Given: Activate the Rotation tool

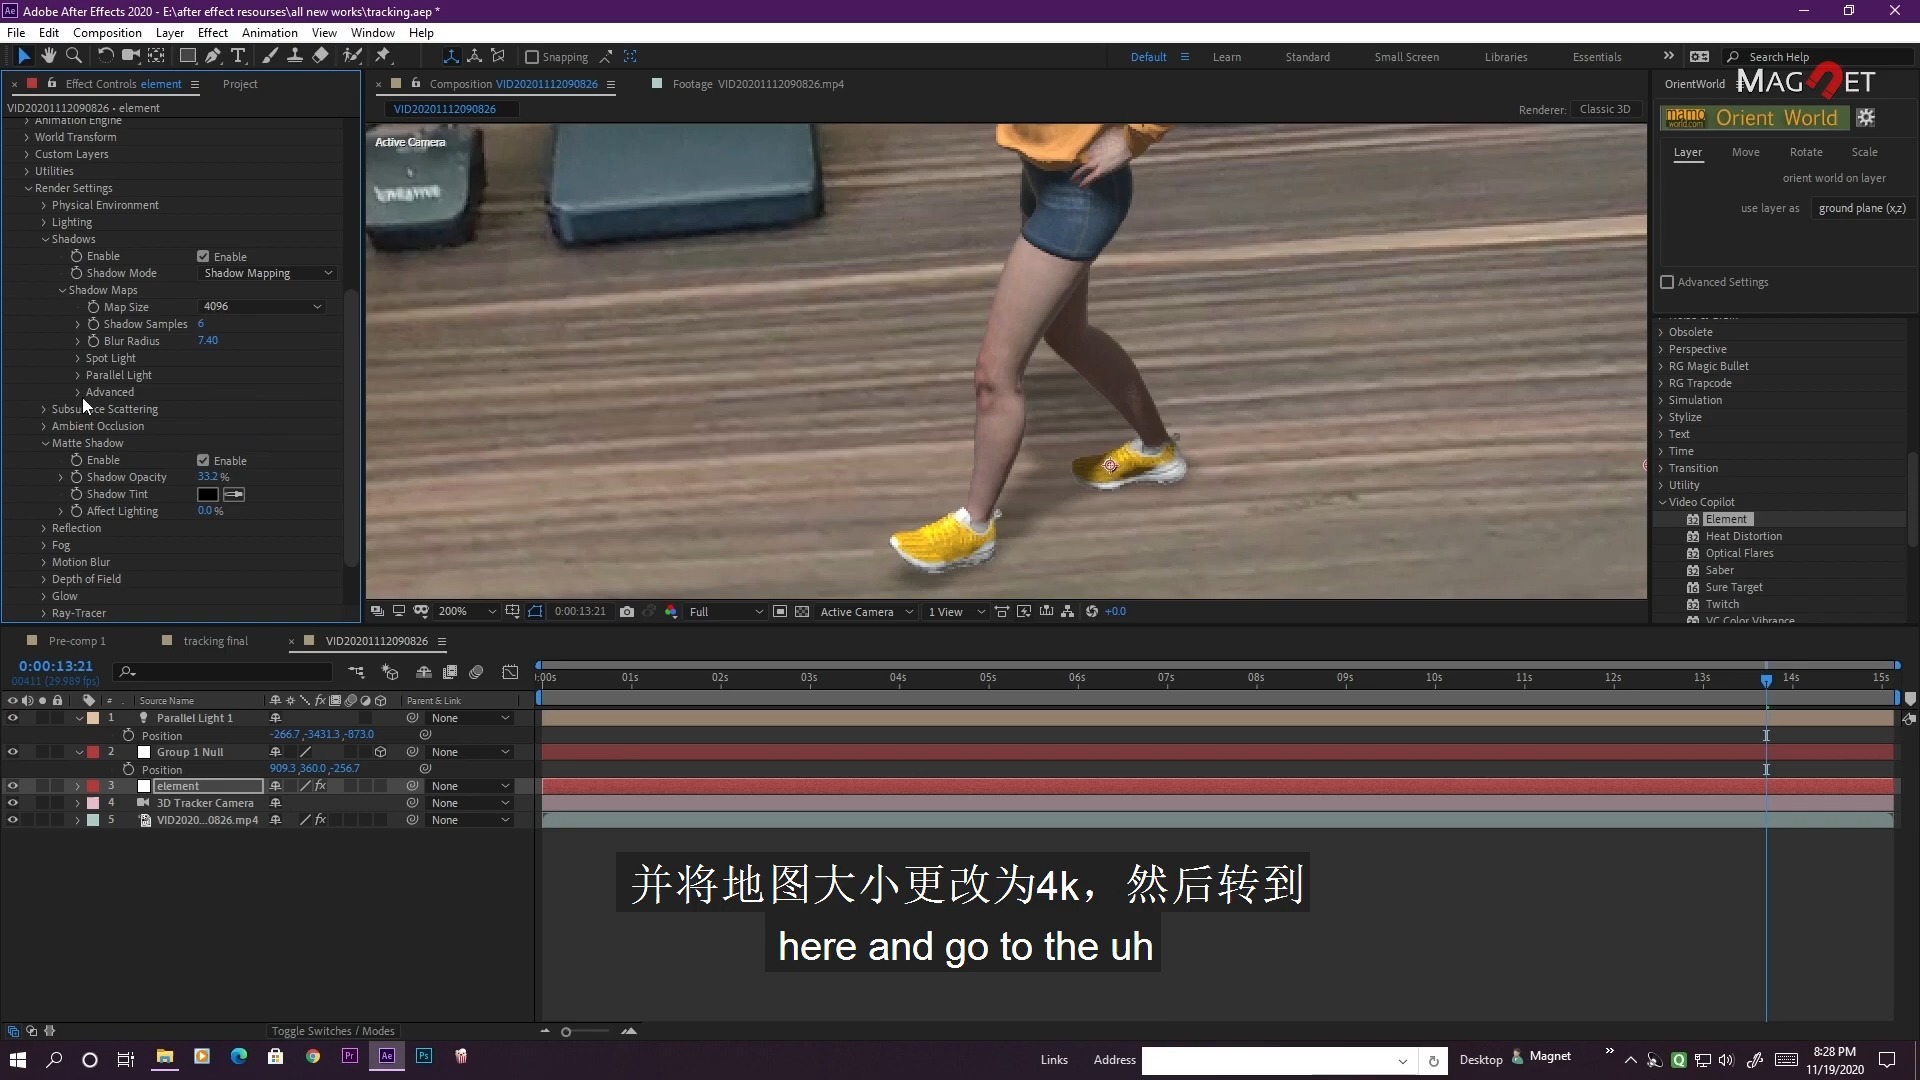Looking at the screenshot, I should click(105, 56).
